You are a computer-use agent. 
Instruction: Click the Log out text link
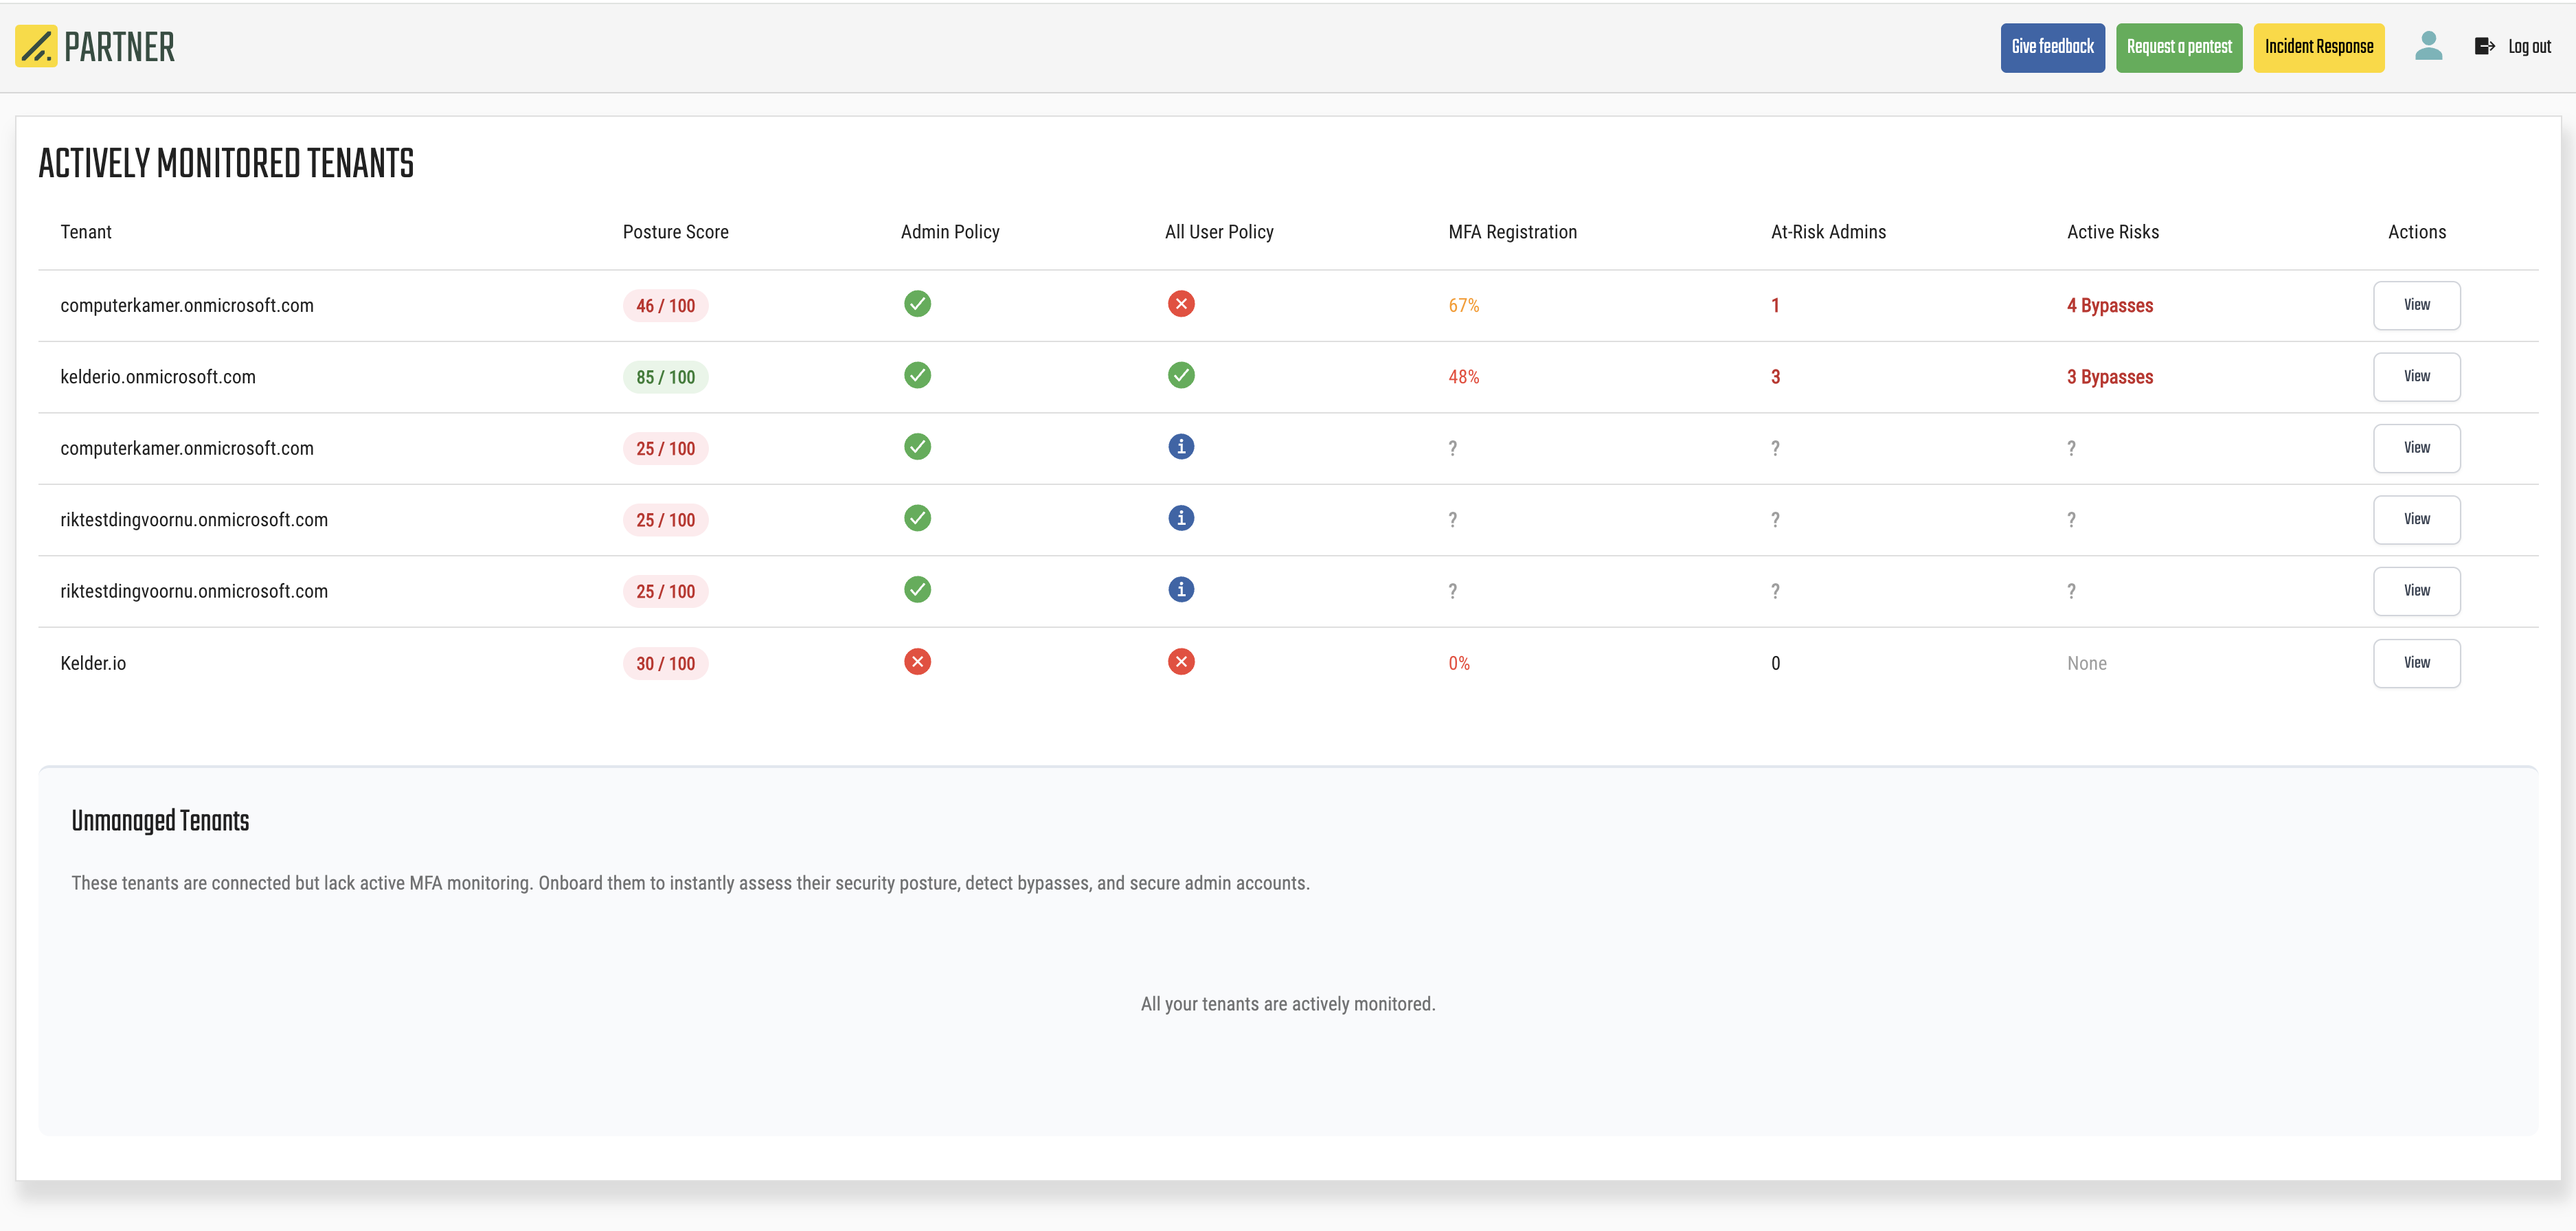point(2529,47)
